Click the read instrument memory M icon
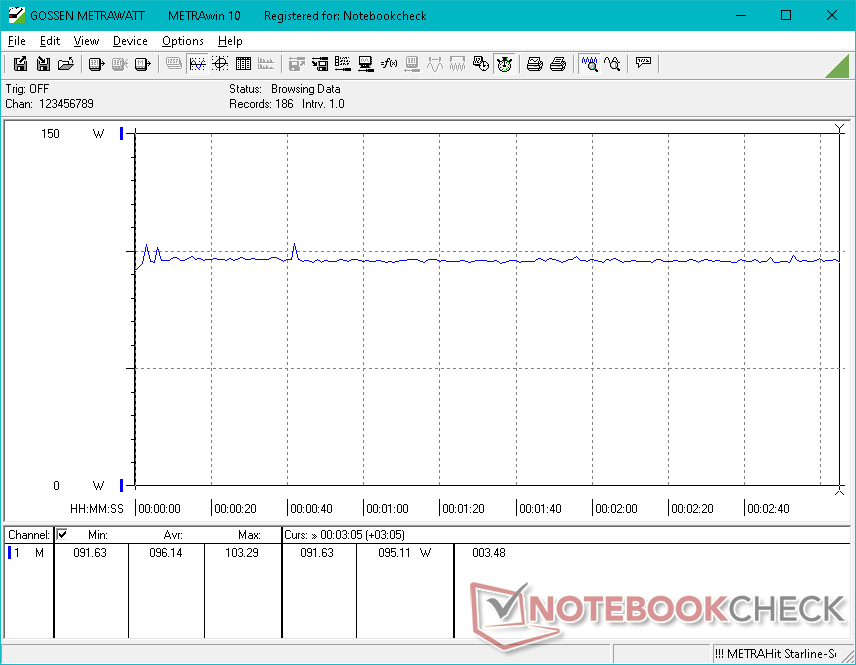The height and width of the screenshot is (665, 856). [142, 64]
